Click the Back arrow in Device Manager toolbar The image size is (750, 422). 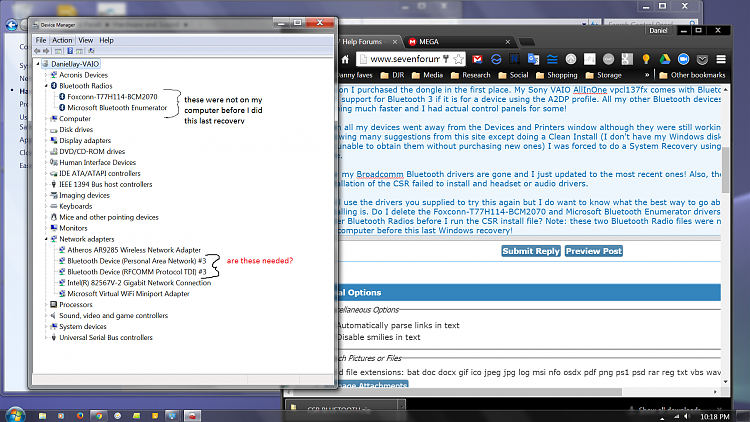[x=37, y=51]
